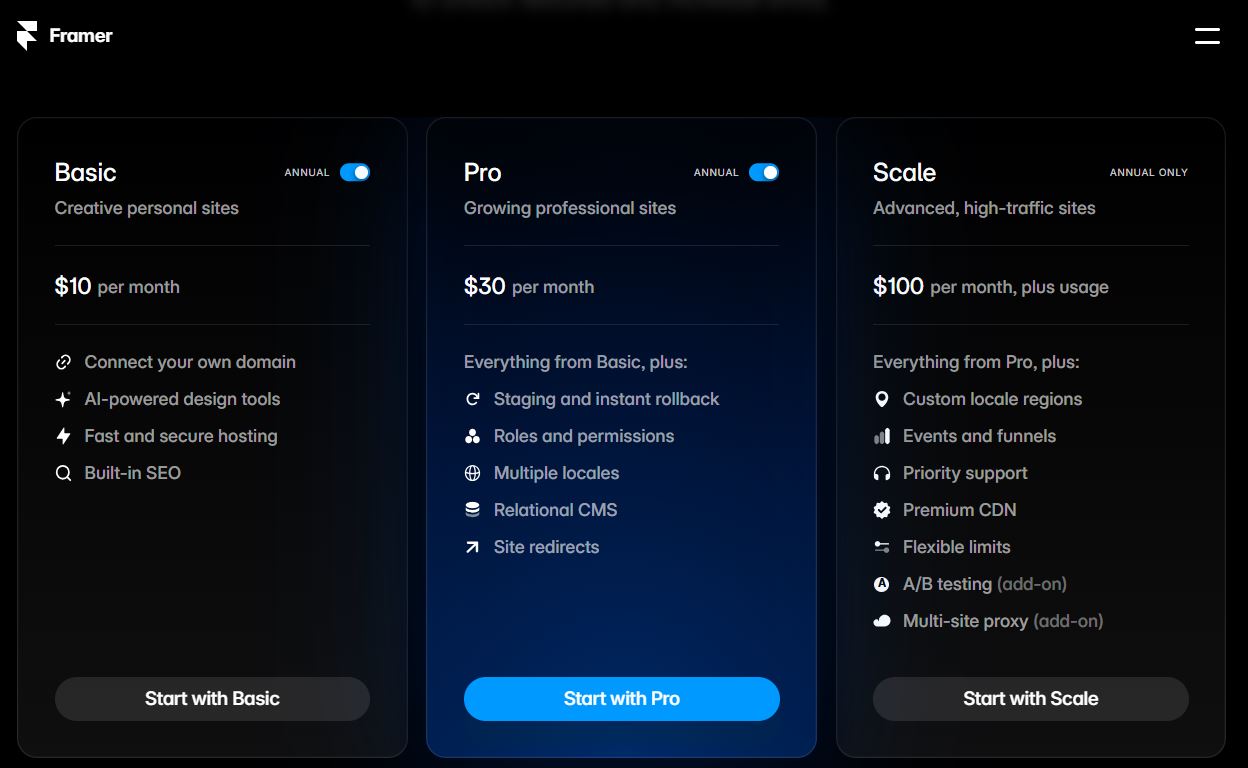Click the pin icon for Custom locale regions

click(882, 399)
